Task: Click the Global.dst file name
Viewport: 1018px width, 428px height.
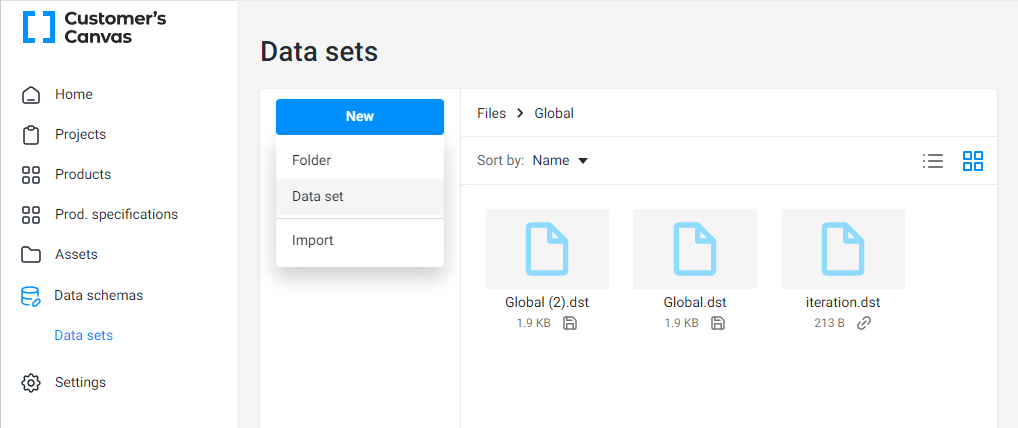Action: [695, 303]
